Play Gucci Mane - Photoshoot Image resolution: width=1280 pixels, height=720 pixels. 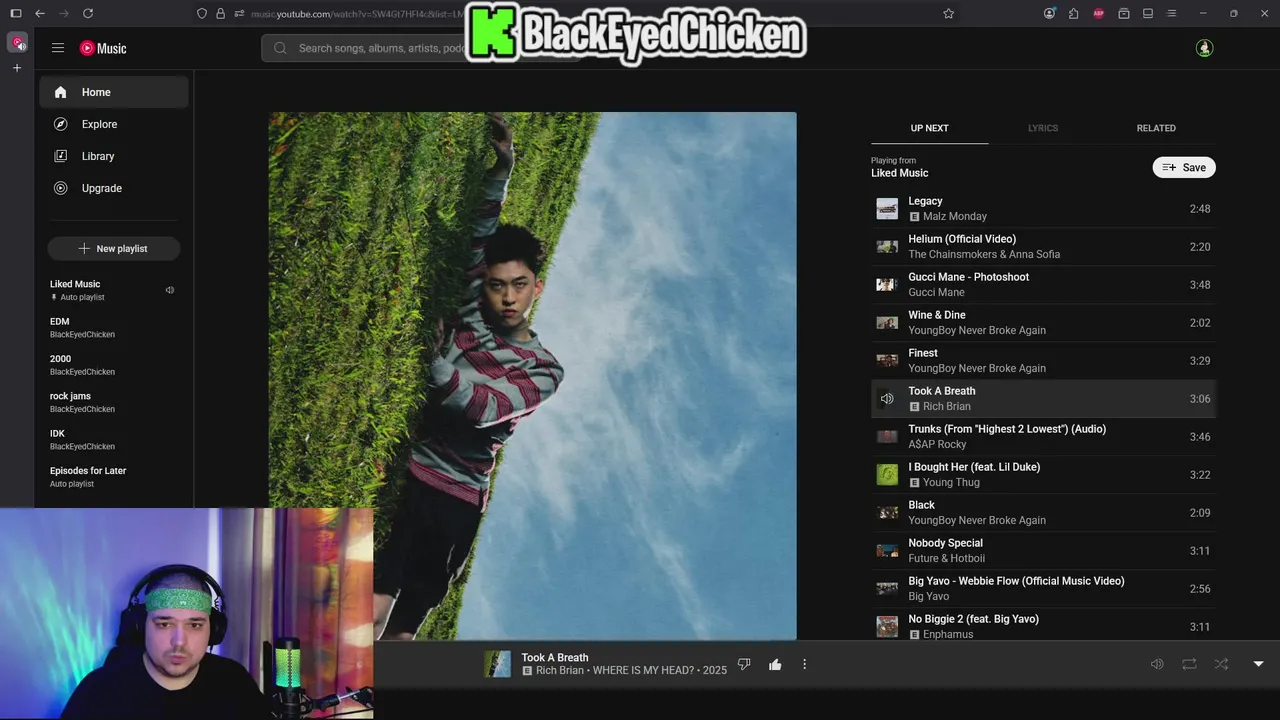click(x=1043, y=285)
